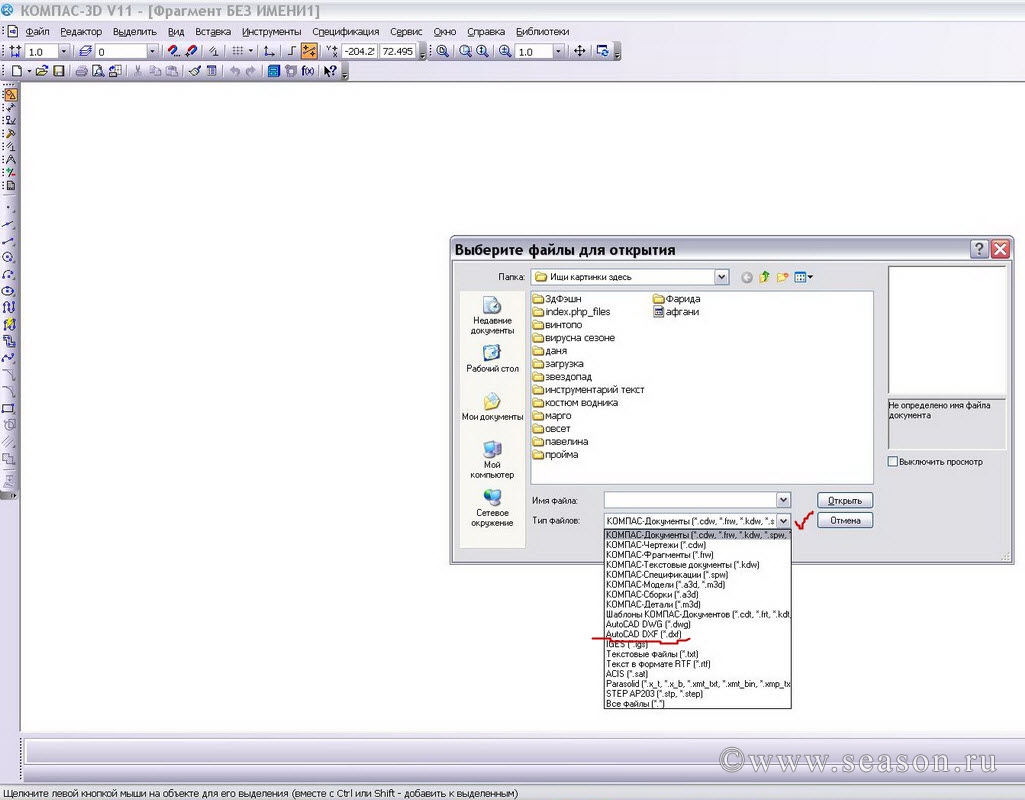Viewport: 1025px width, 800px height.
Task: Expand the 'Папка' folder location dropdown
Action: point(721,277)
